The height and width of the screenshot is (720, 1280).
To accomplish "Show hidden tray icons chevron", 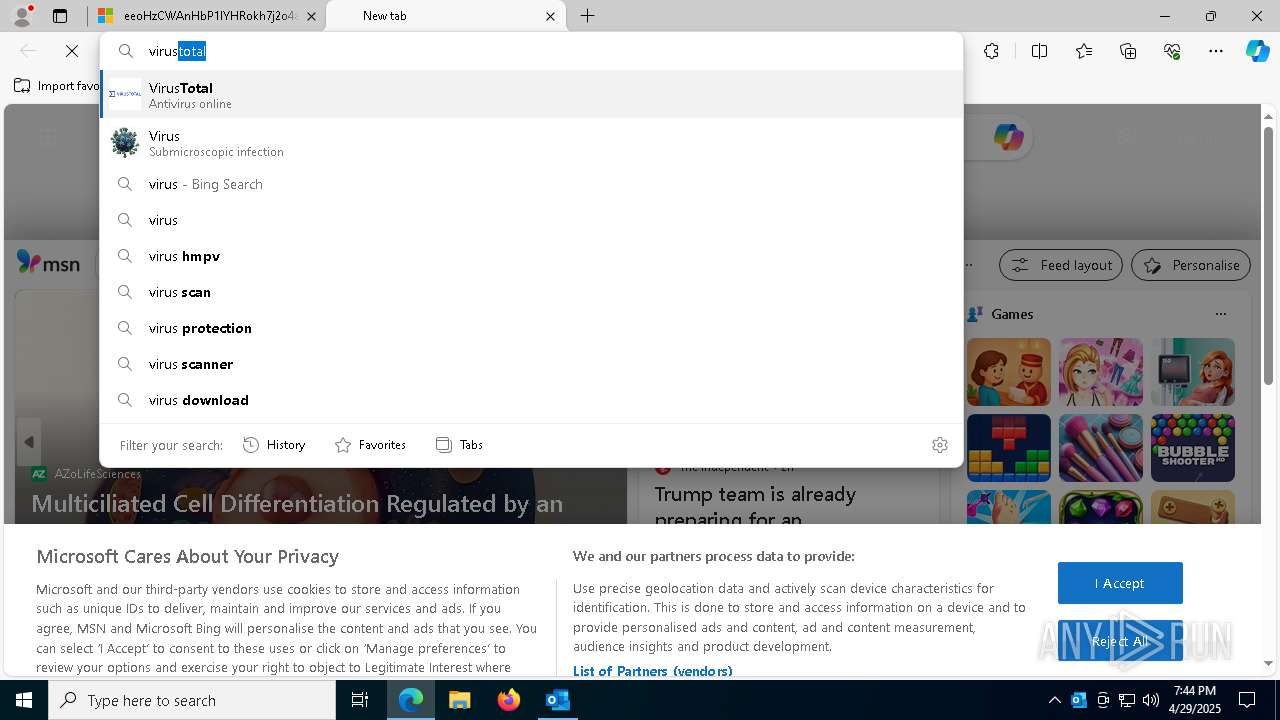I will [x=1054, y=701].
